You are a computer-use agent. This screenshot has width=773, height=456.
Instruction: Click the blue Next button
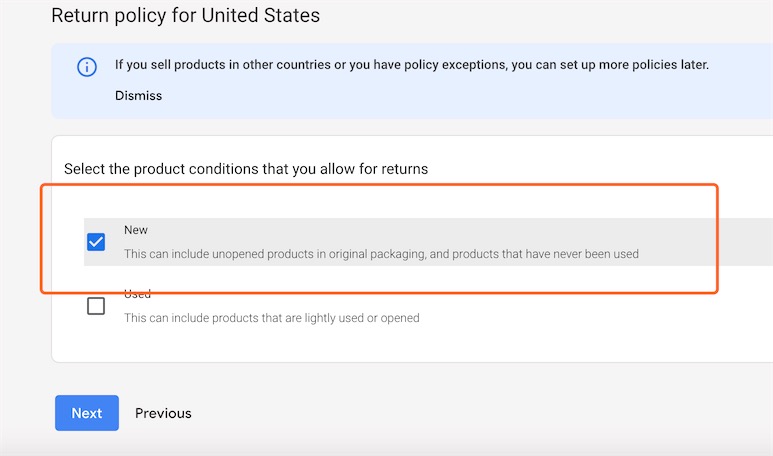[x=87, y=413]
